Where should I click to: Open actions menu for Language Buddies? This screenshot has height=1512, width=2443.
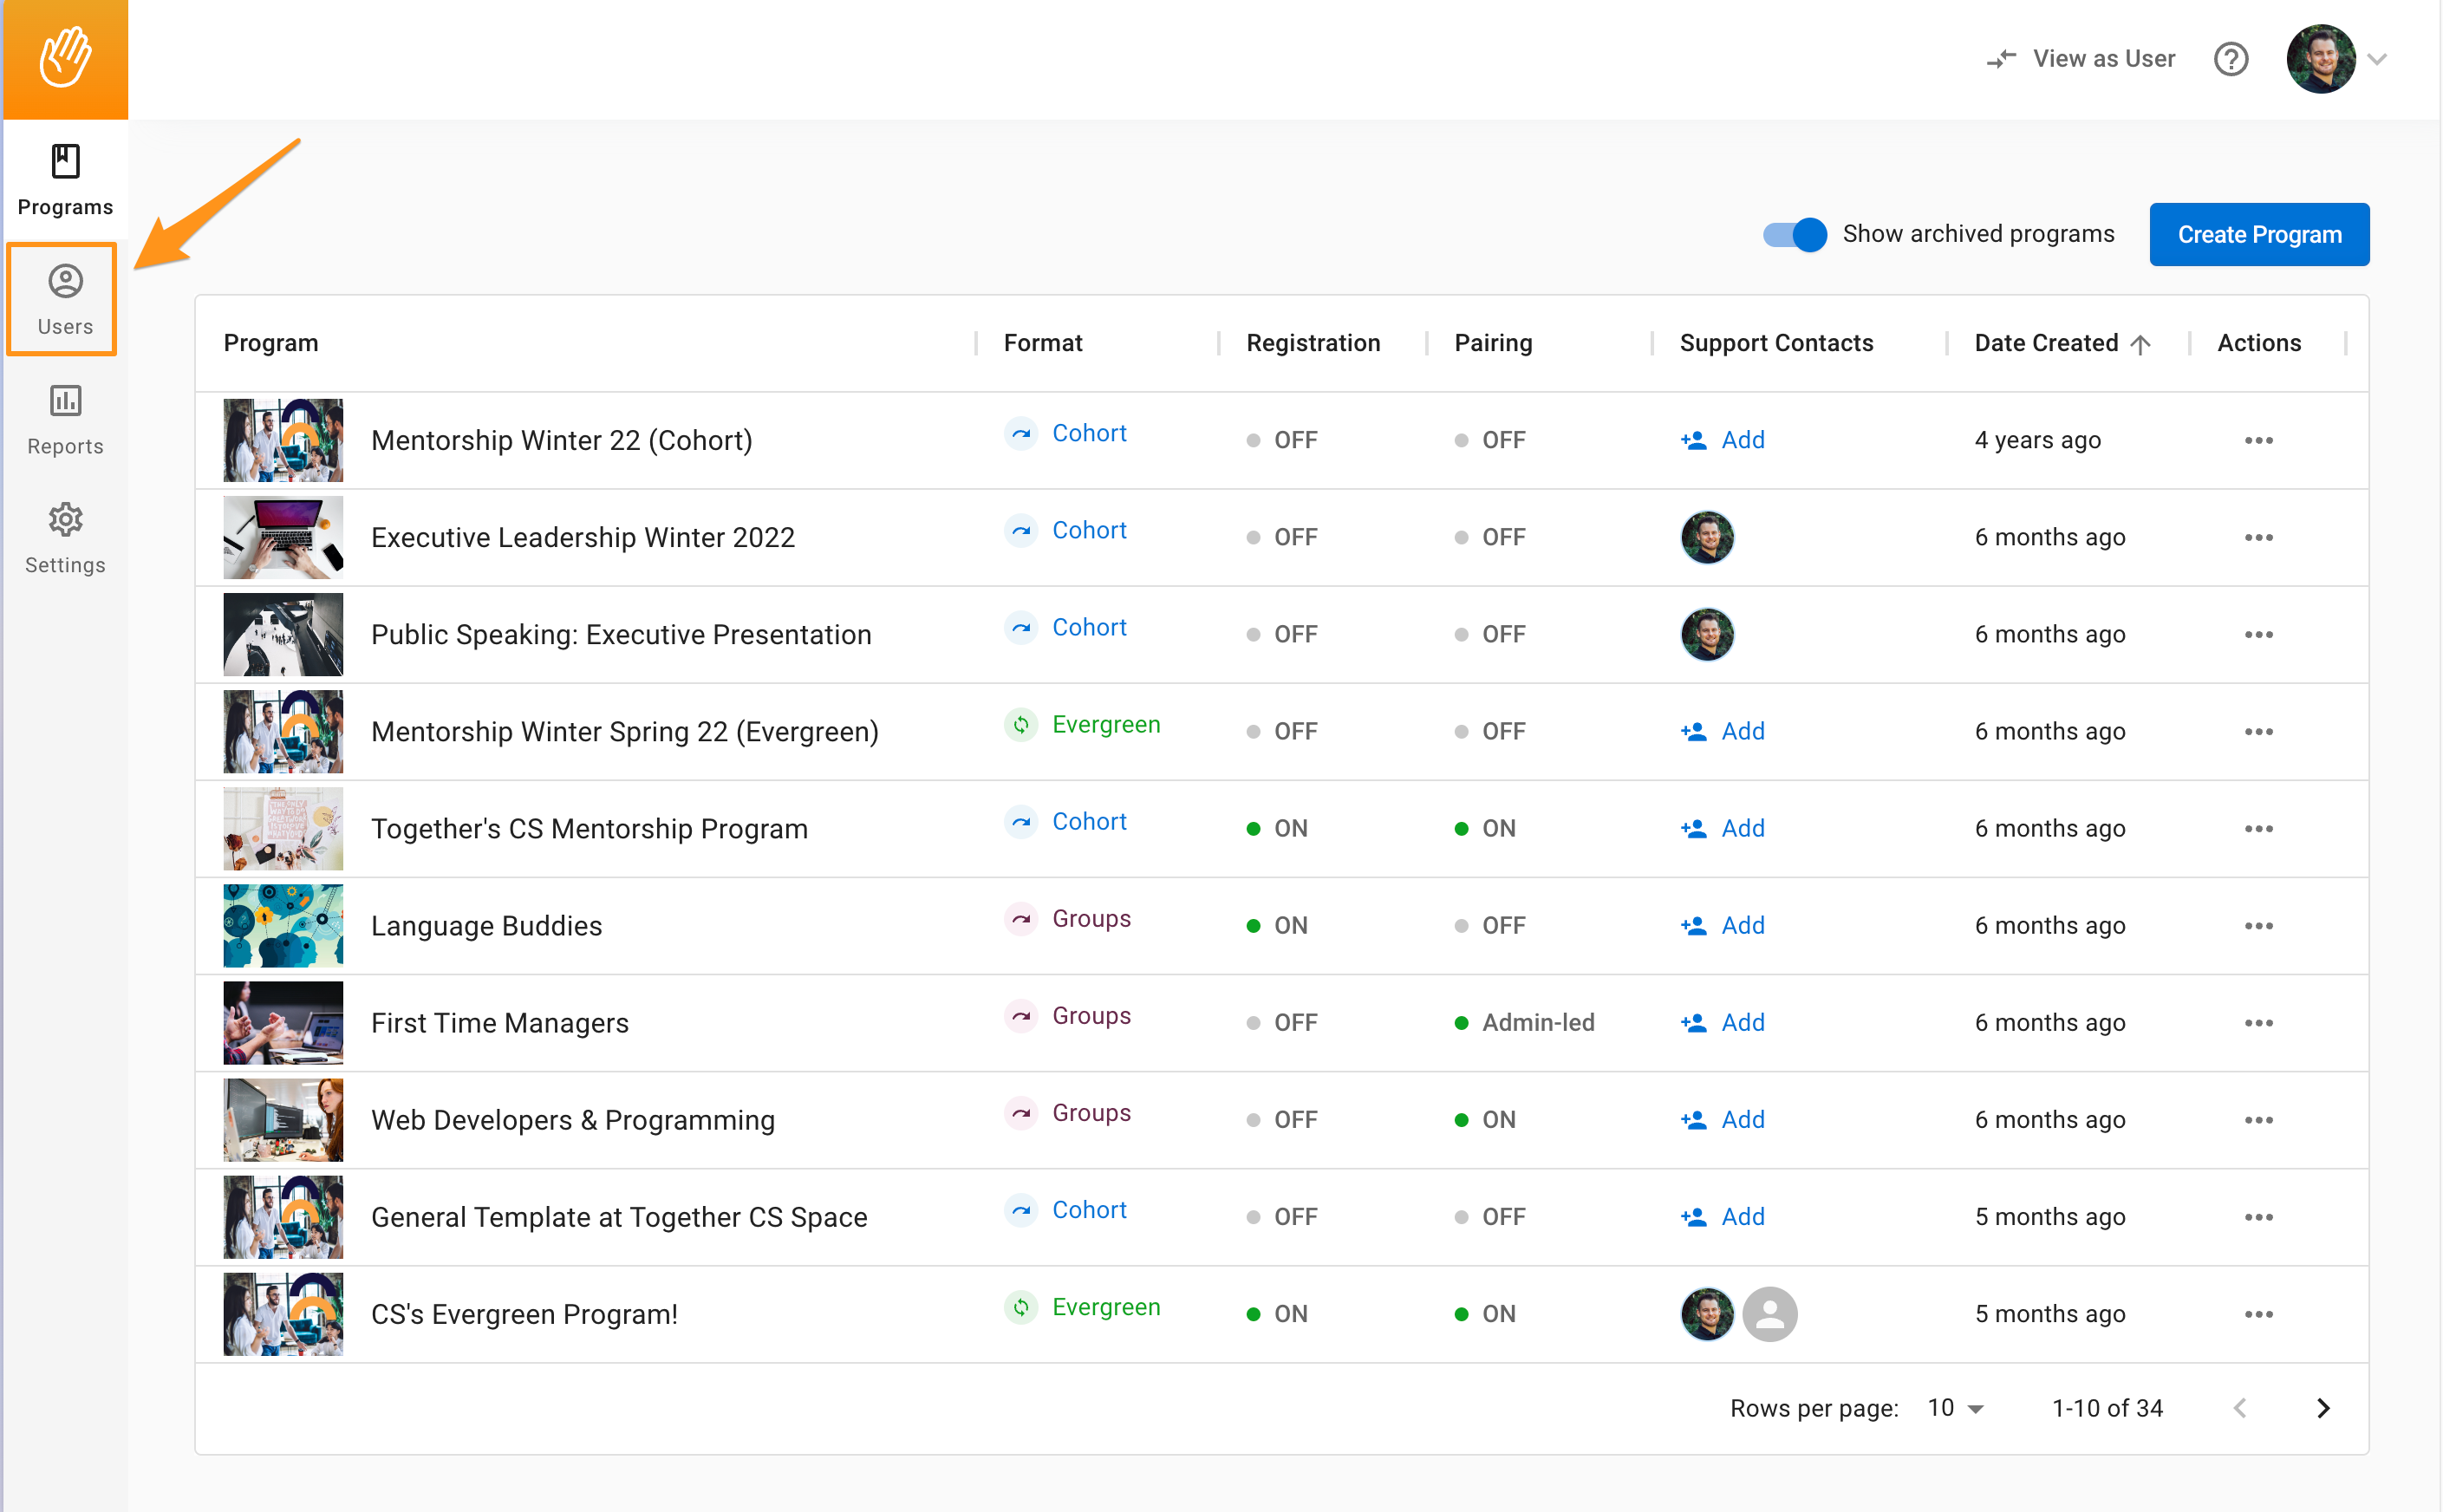coord(2258,925)
